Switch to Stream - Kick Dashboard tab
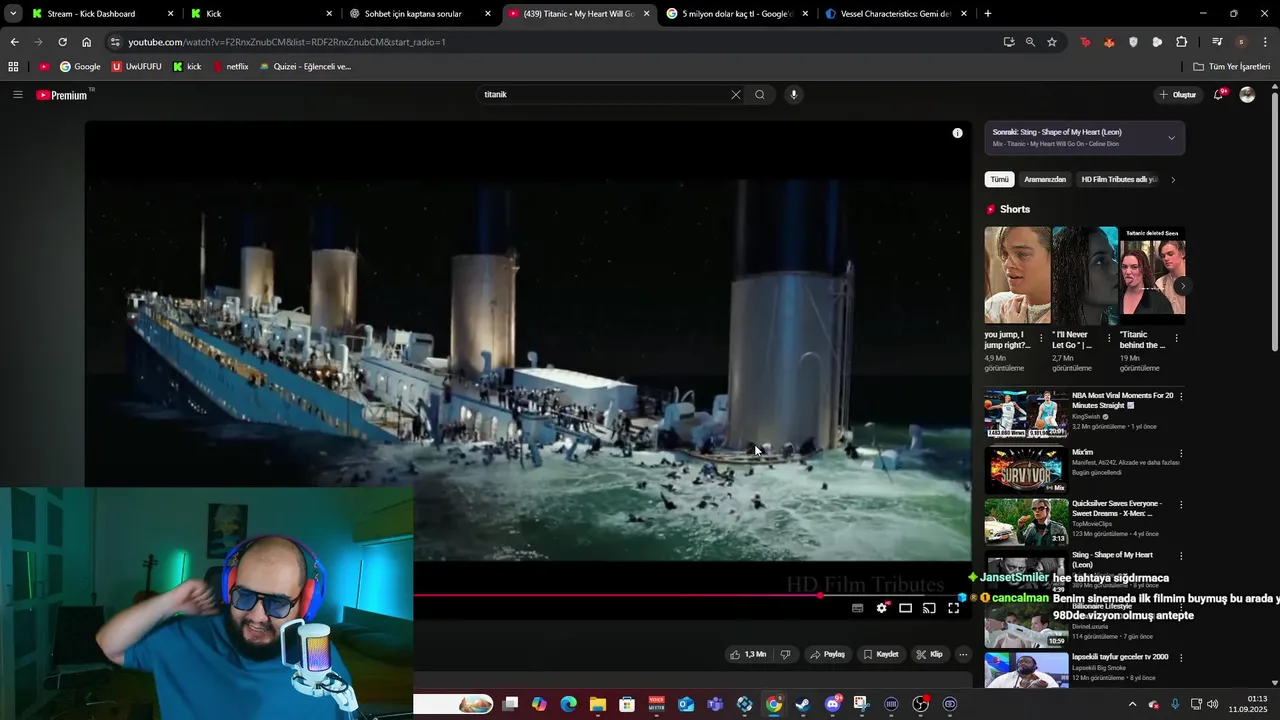Screen dimensions: 1280x720 [102, 14]
